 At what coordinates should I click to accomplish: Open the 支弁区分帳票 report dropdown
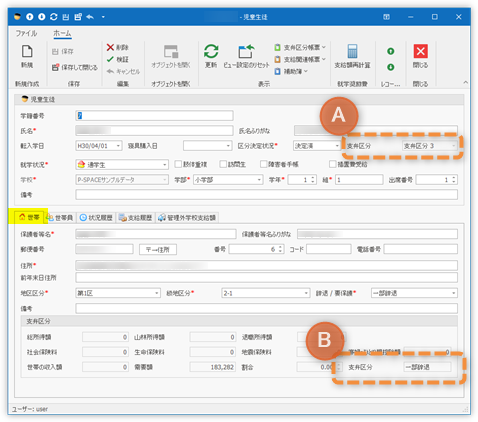click(300, 48)
